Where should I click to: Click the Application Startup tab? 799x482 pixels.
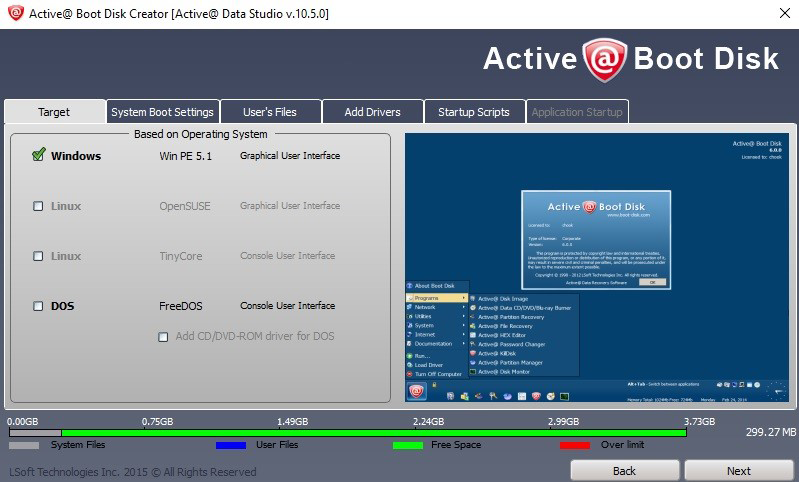[x=577, y=112]
